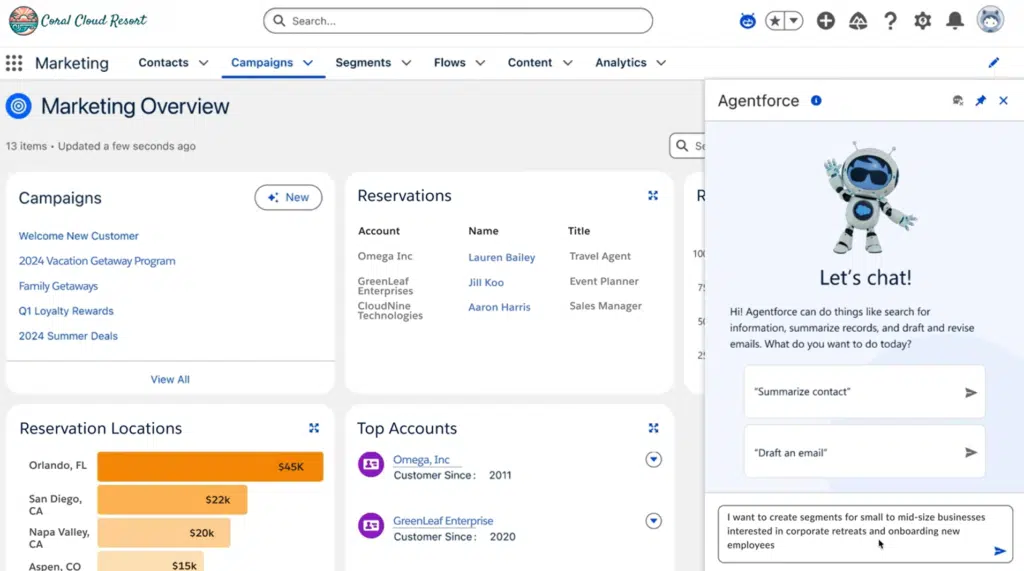The image size is (1024, 571).
Task: Open the favorites list dropdown arrow
Action: click(793, 21)
